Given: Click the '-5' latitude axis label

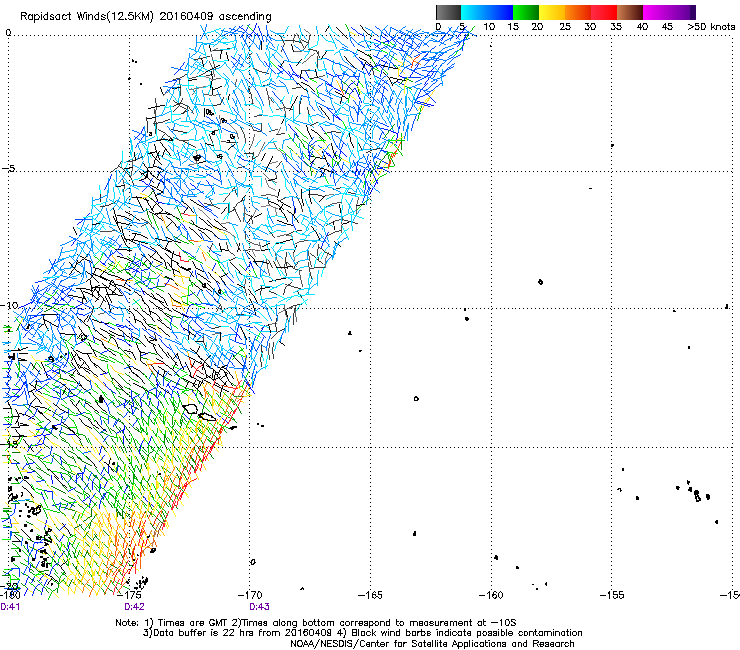Looking at the screenshot, I should tap(8, 169).
